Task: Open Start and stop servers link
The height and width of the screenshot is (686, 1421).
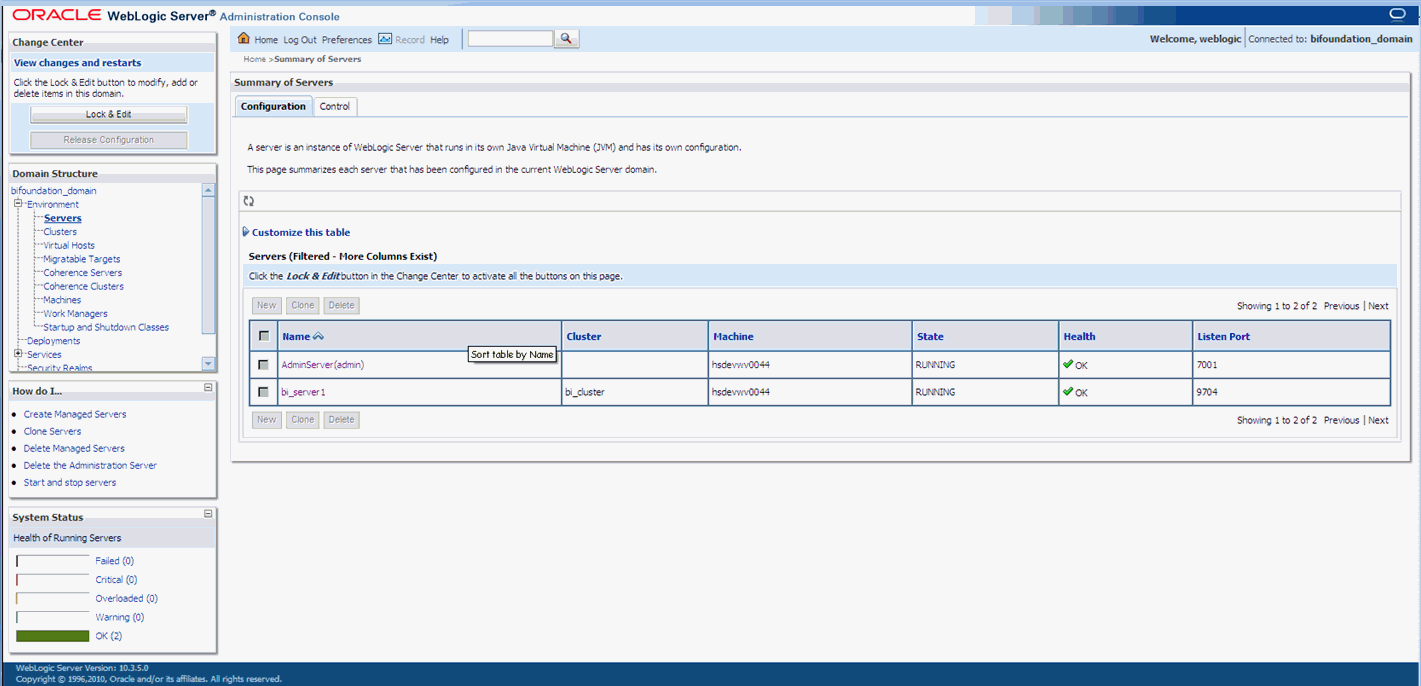Action: 70,482
